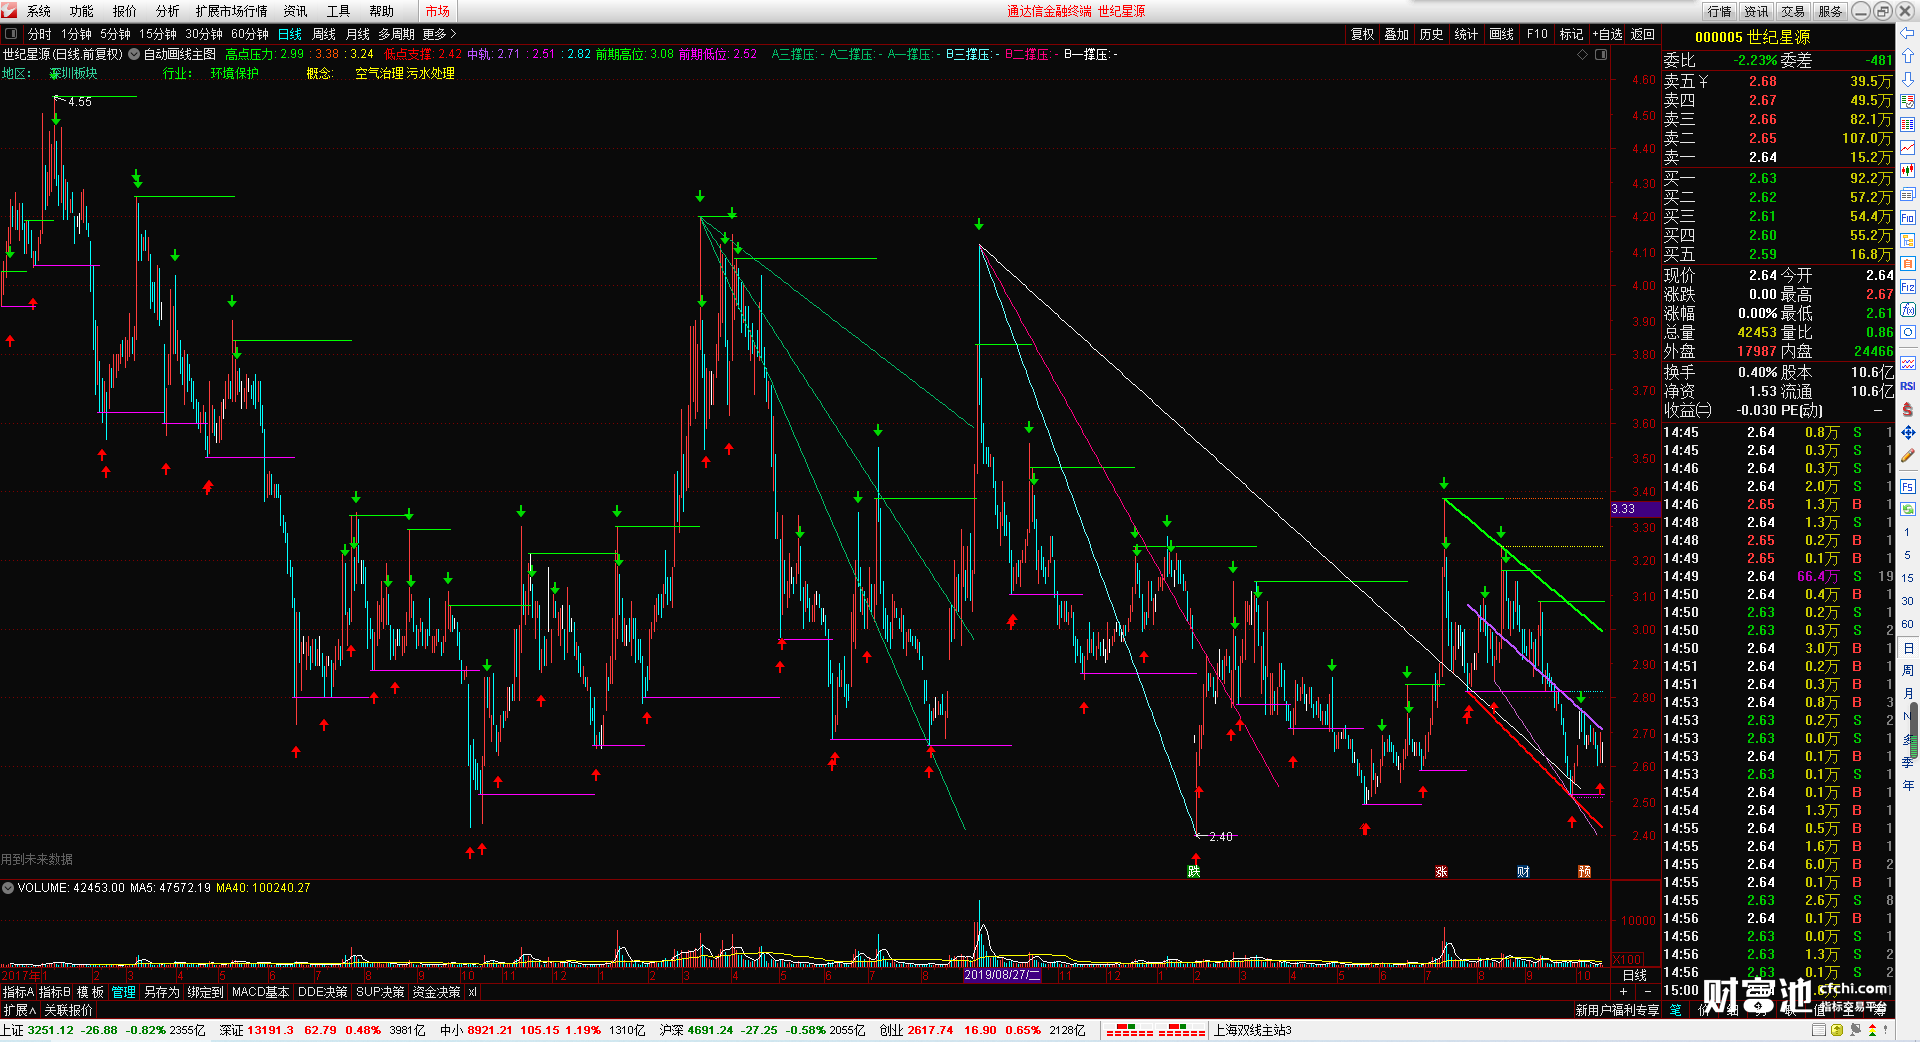The height and width of the screenshot is (1042, 1920).
Task: Open the red line time-share chart icon
Action: (1908, 147)
